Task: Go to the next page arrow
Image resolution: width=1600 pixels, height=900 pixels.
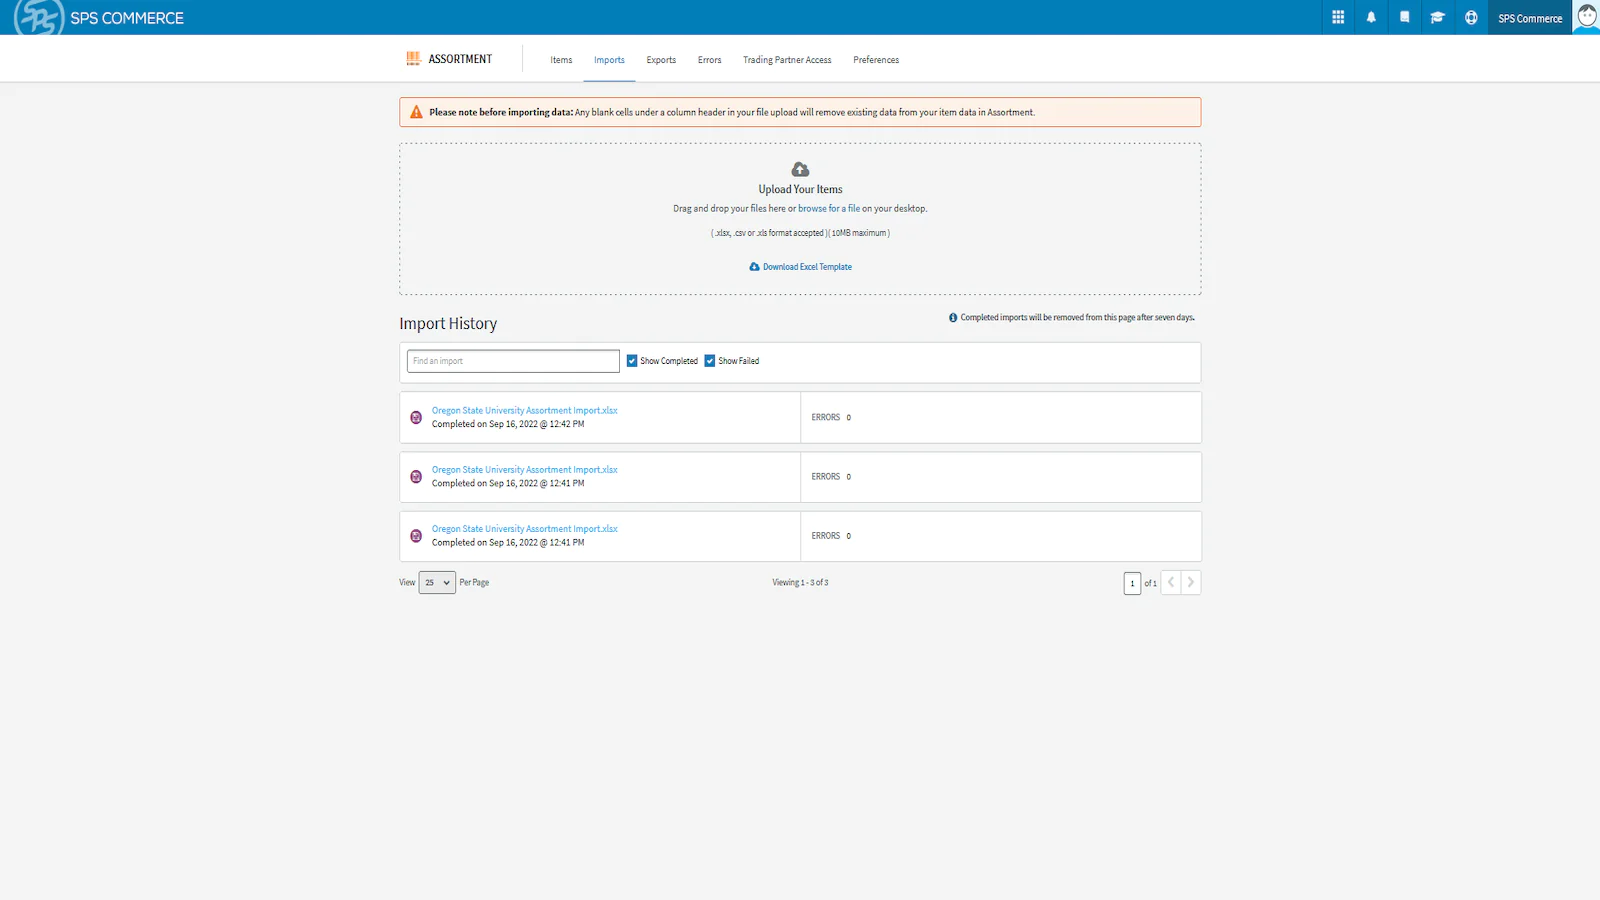Action: coord(1190,582)
